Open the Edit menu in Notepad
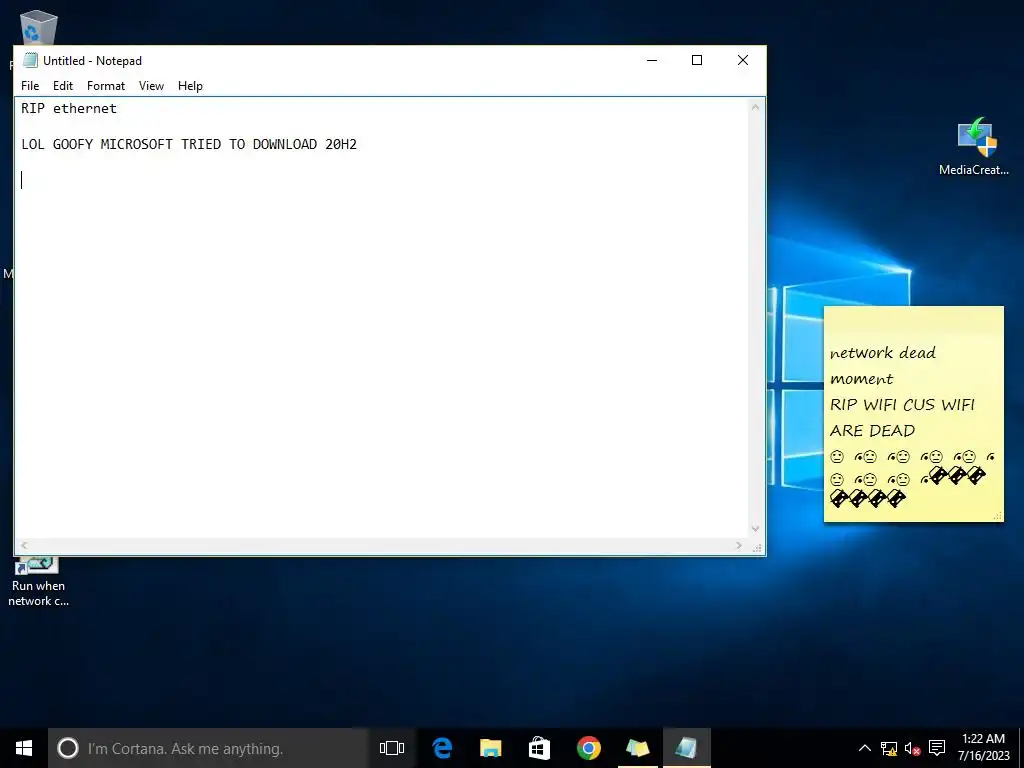Viewport: 1024px width, 768px height. click(63, 86)
